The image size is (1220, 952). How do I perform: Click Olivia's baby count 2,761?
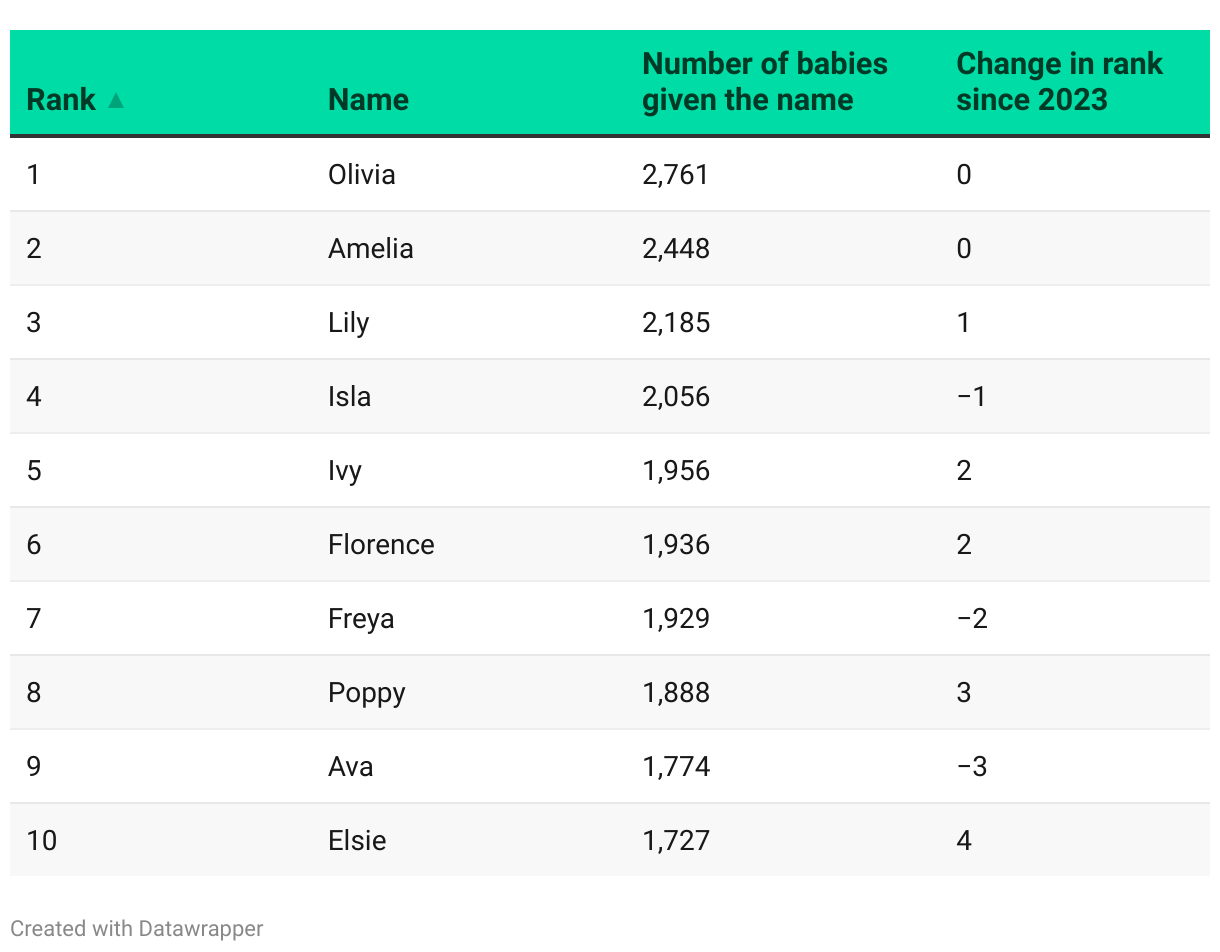675,175
